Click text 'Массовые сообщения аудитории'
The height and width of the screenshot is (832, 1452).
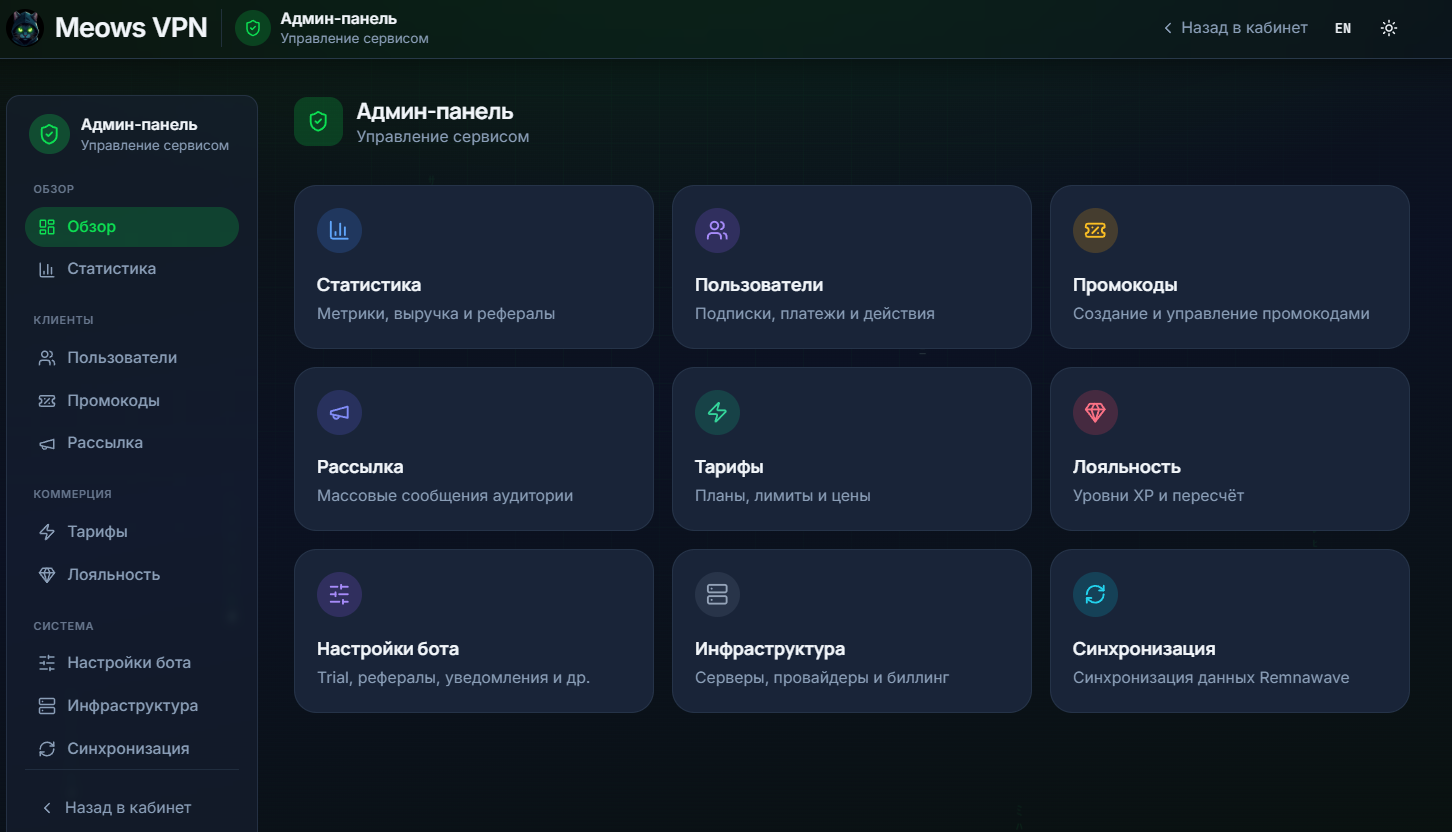[x=445, y=496]
